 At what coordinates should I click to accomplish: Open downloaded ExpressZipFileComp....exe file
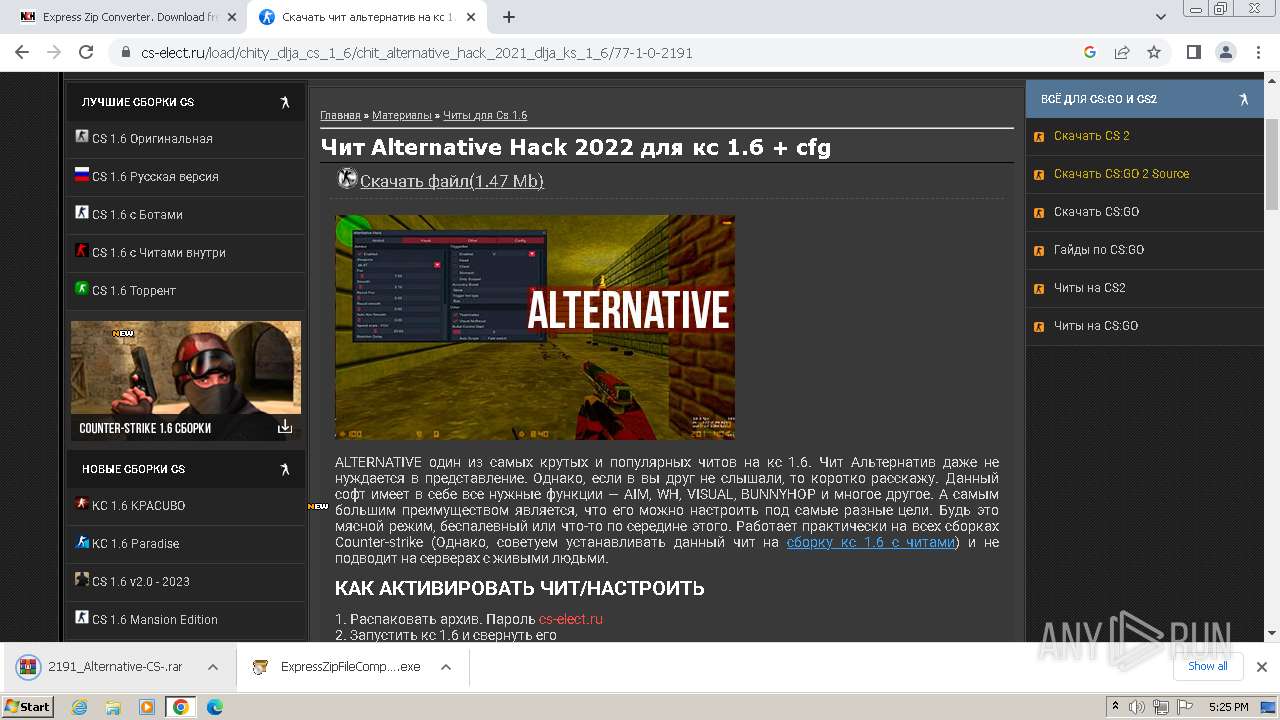pos(337,667)
